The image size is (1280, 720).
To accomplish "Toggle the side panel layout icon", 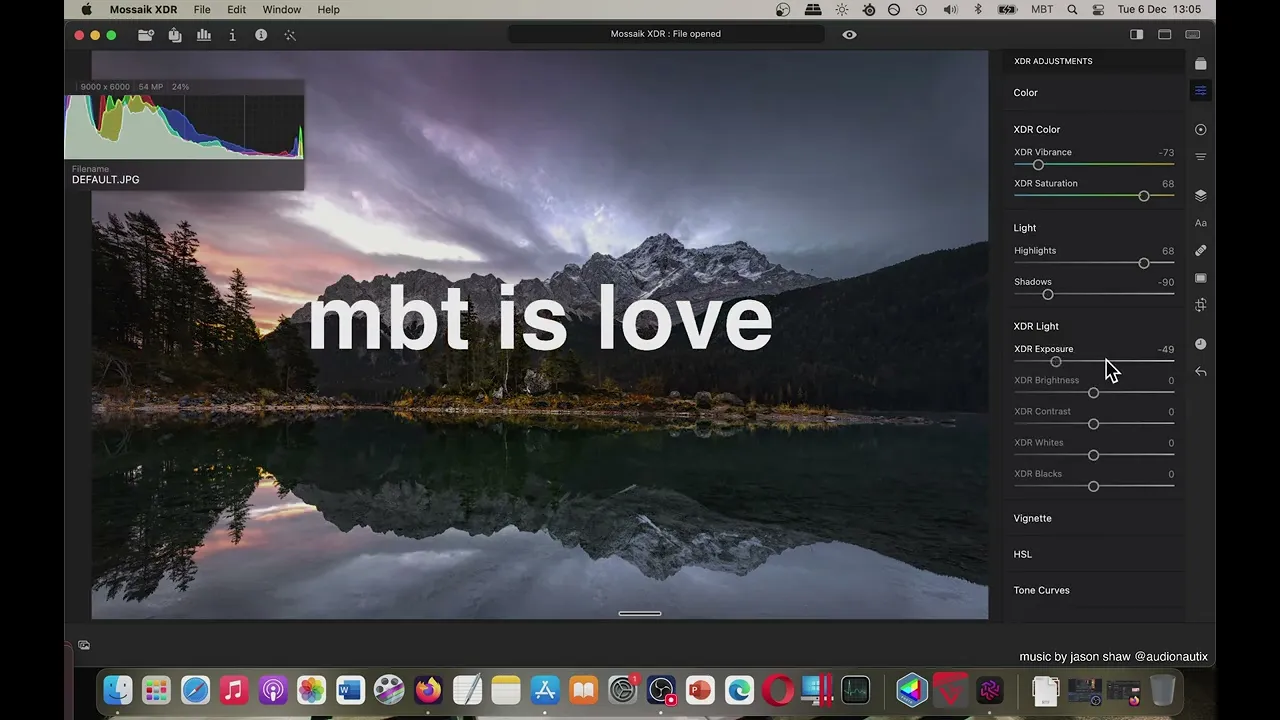I will 1137,35.
